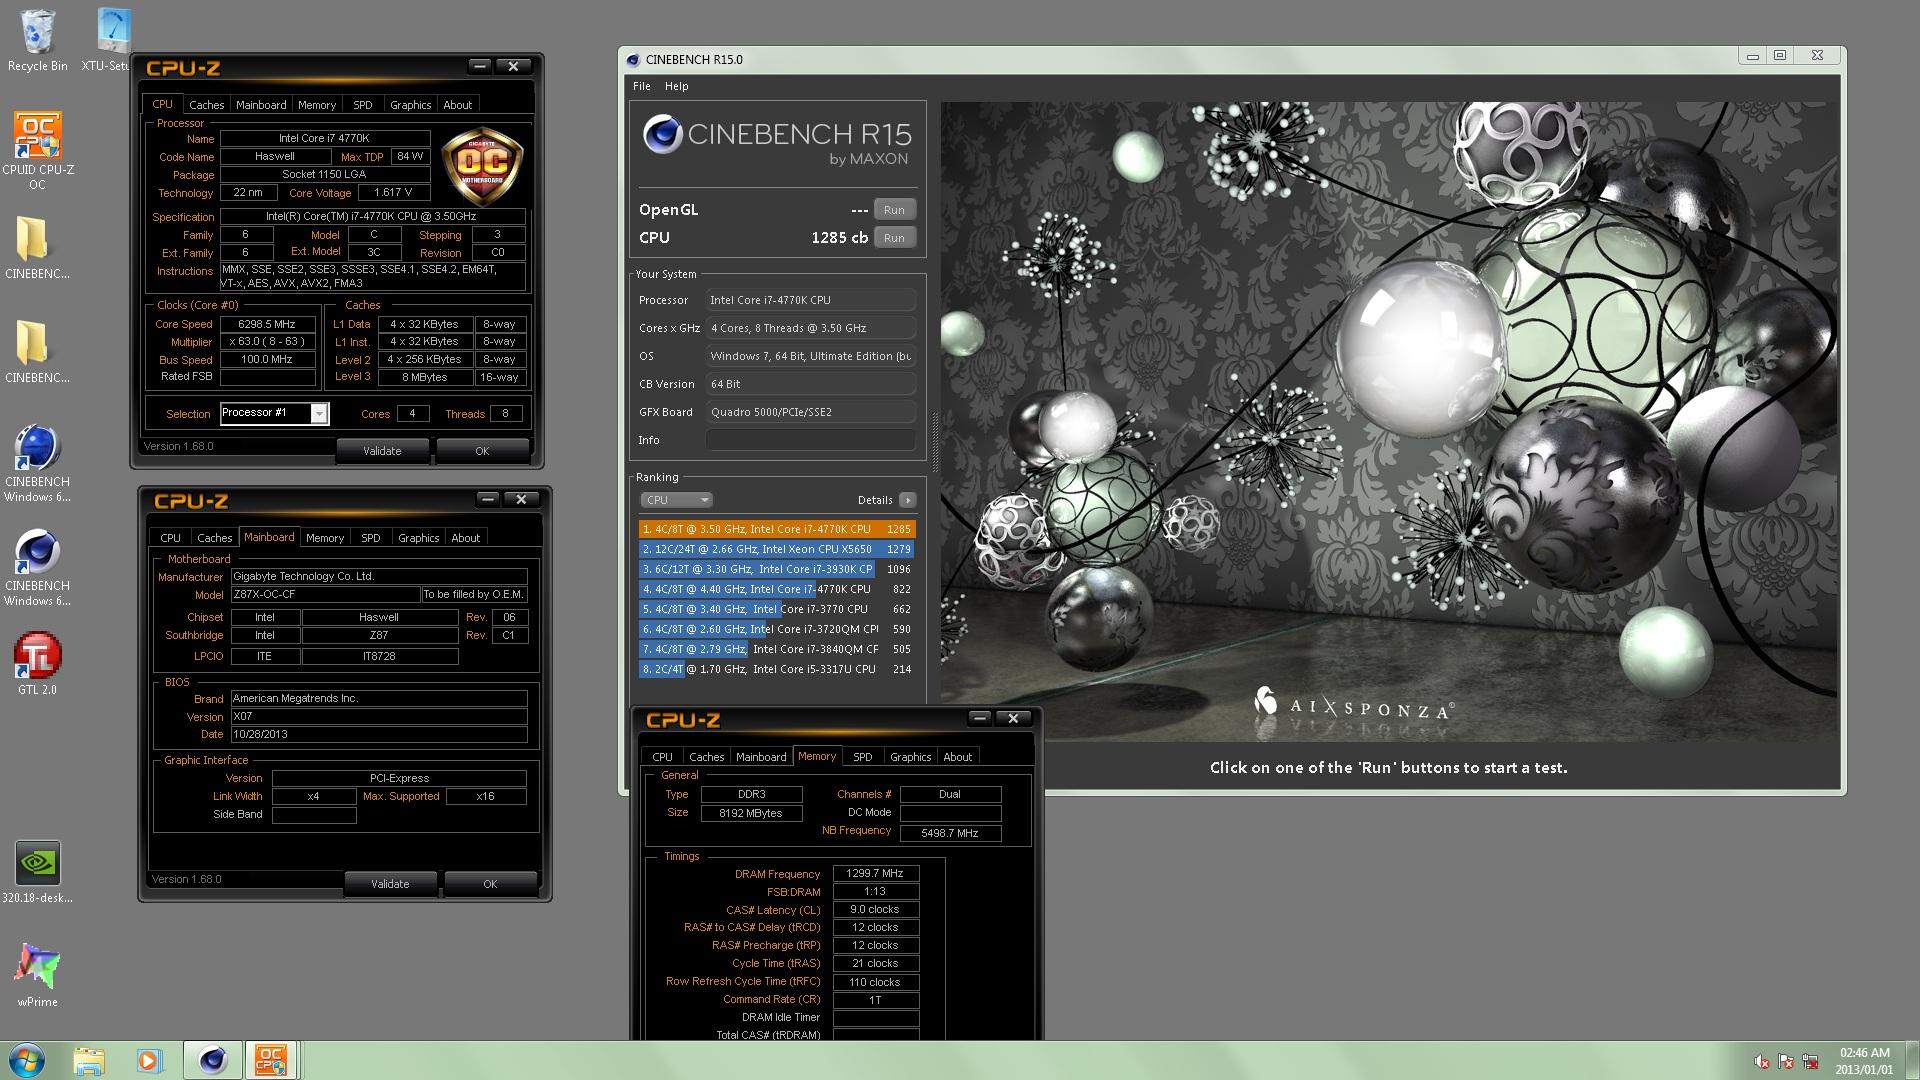Select i7-4770K 1285 ranking row
The image size is (1920, 1080).
(x=776, y=529)
